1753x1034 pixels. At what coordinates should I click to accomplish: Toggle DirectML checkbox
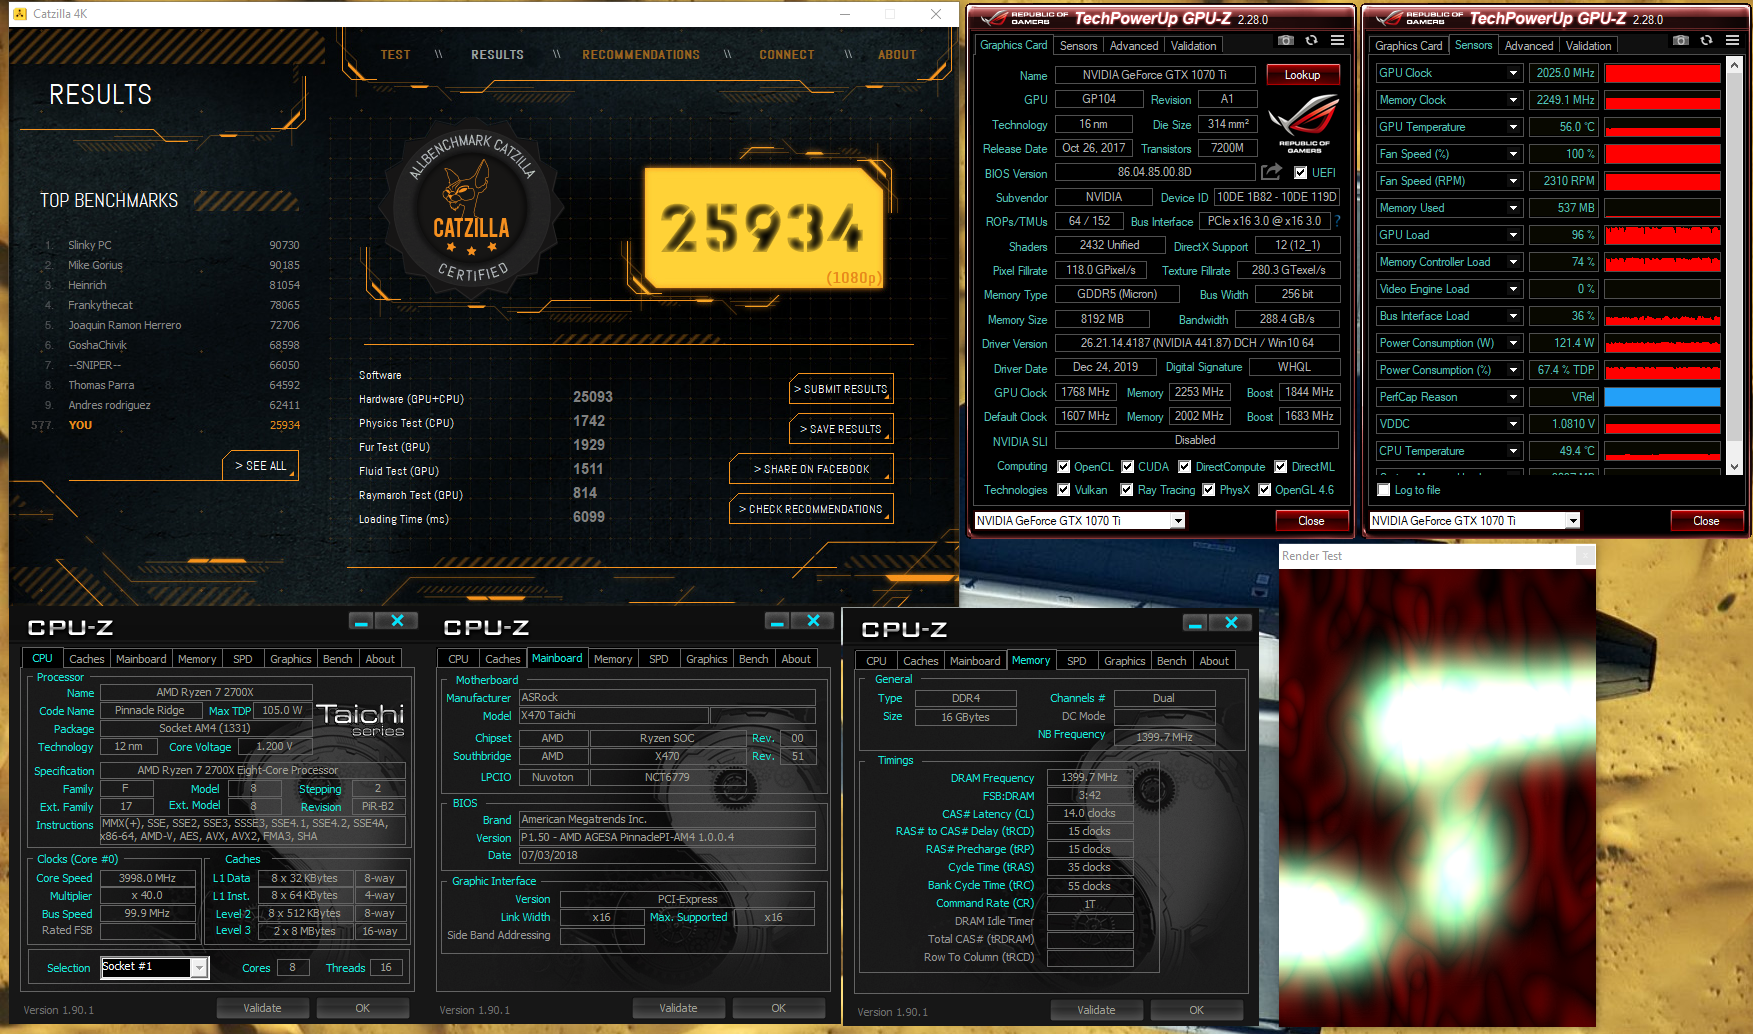1280,467
